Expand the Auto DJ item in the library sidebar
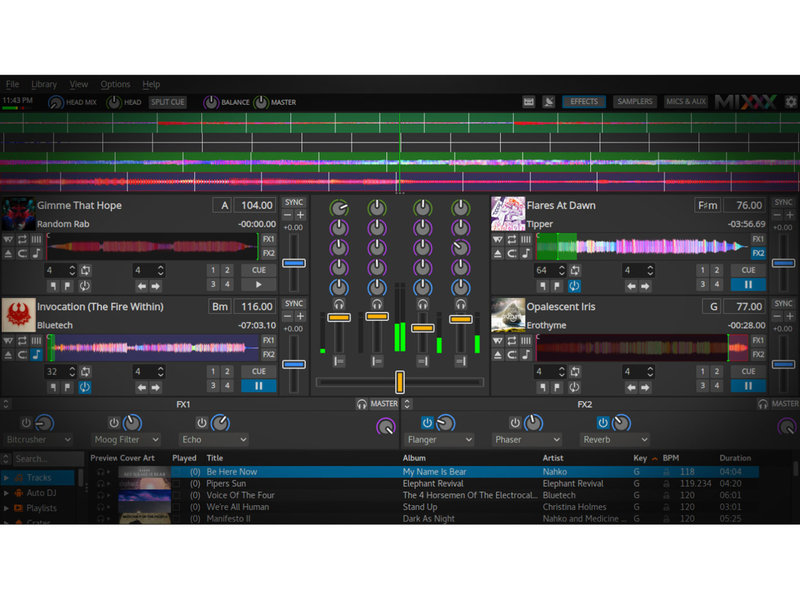The image size is (800, 600). tap(8, 493)
